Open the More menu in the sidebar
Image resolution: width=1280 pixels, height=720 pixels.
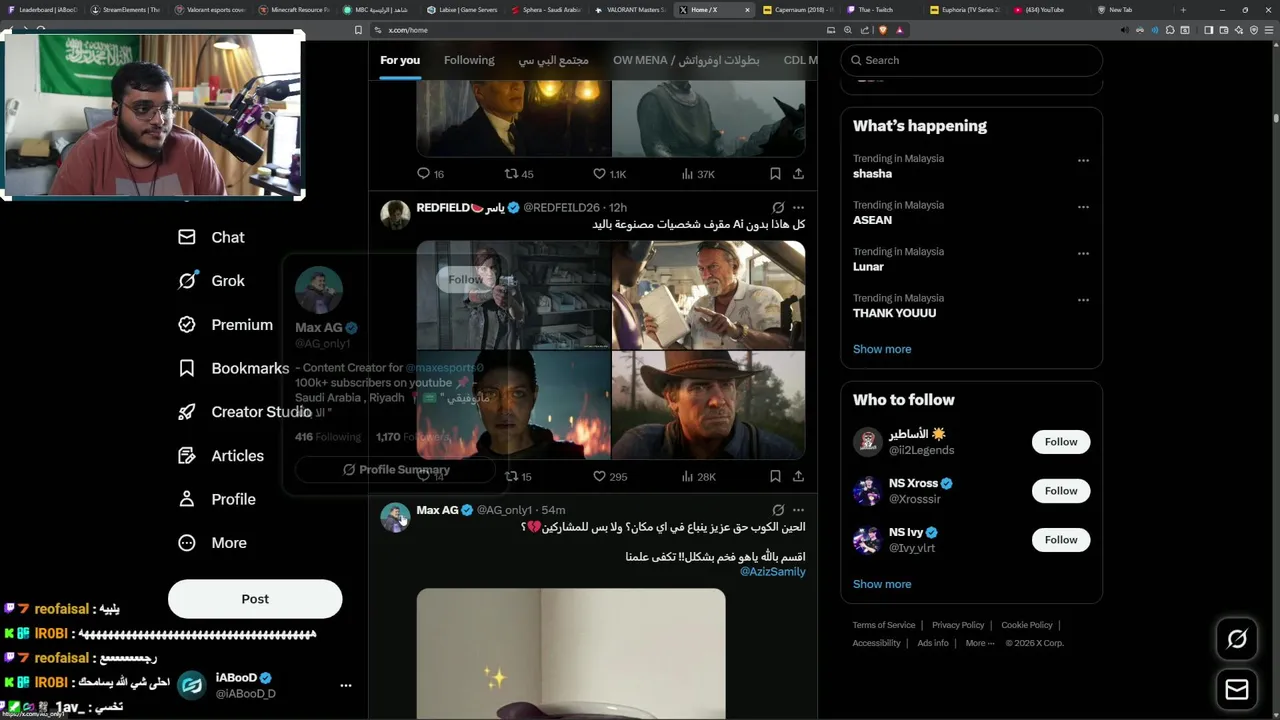click(212, 543)
